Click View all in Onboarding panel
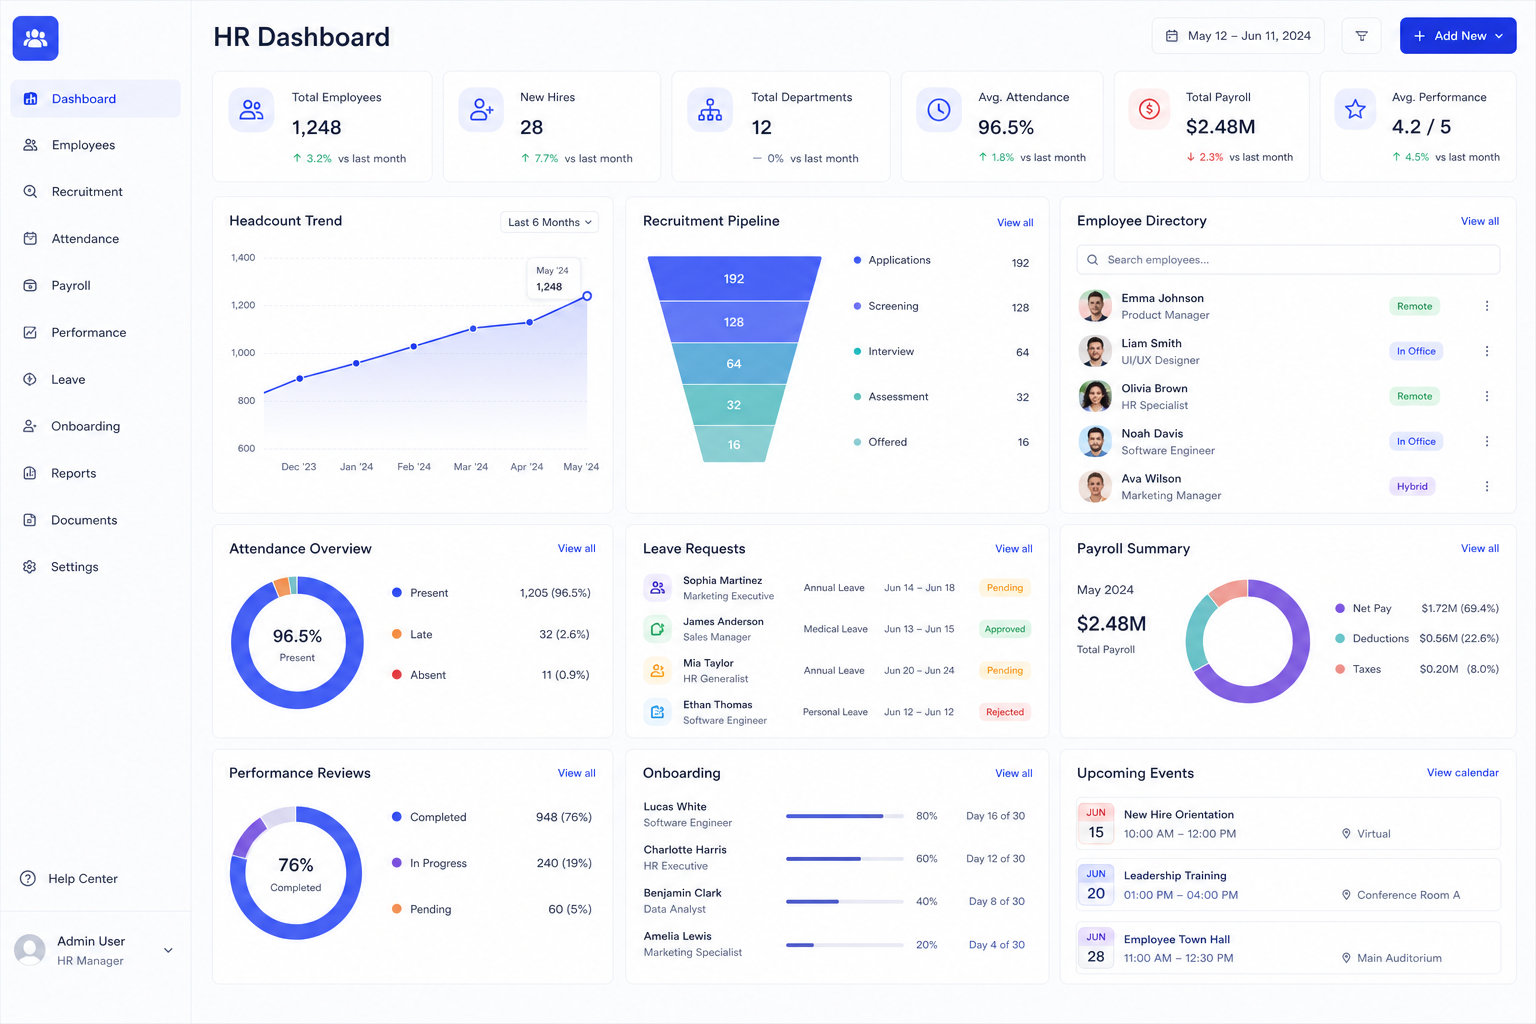The height and width of the screenshot is (1024, 1536). click(1014, 773)
